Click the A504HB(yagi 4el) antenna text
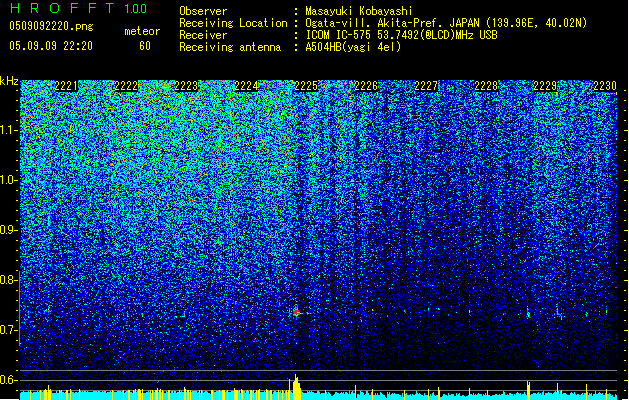Screen dimensions: 629x400 tap(353, 47)
